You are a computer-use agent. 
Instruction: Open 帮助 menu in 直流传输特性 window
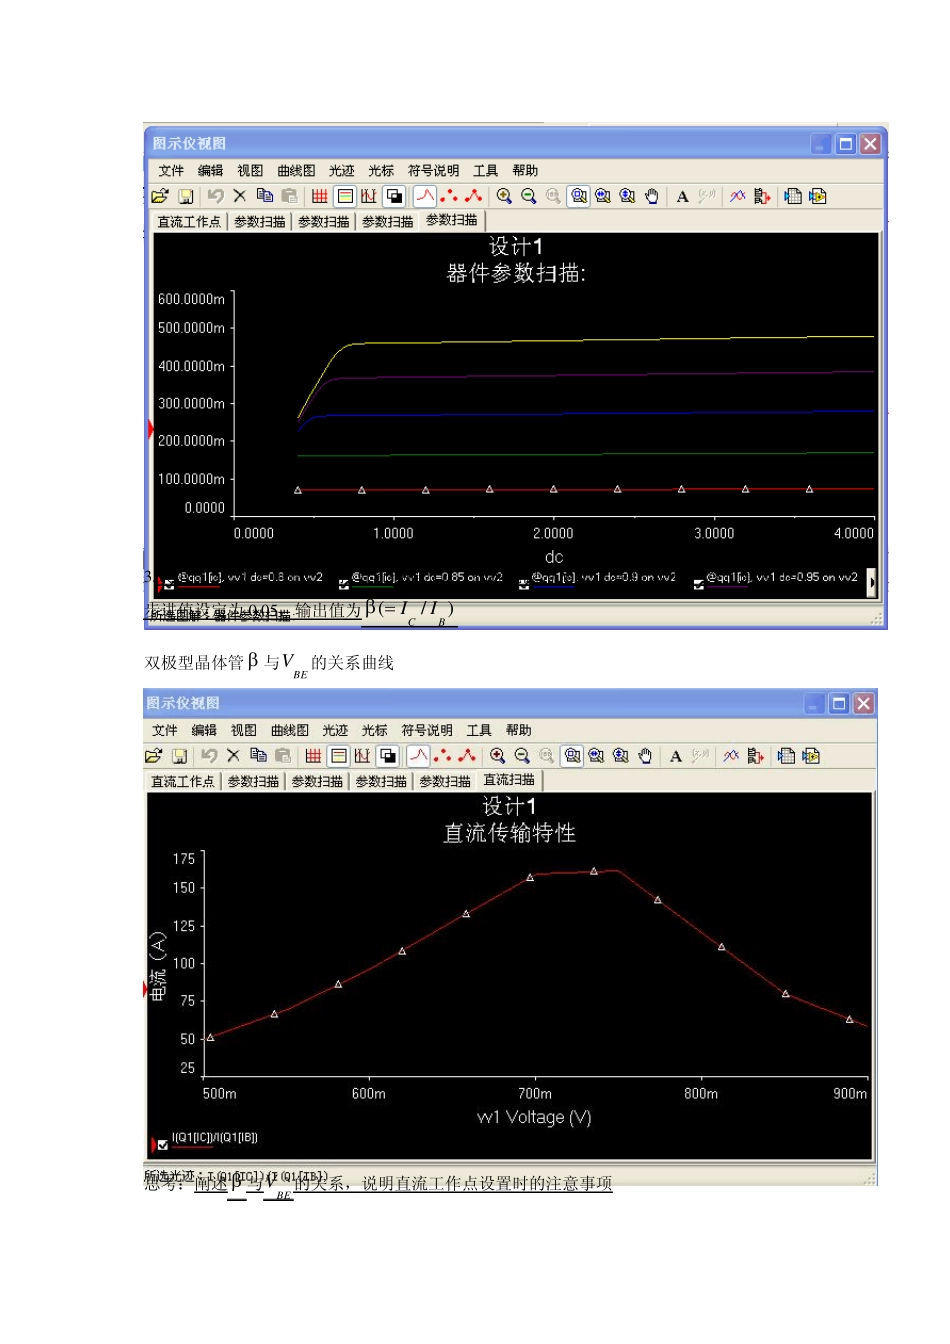click(518, 731)
